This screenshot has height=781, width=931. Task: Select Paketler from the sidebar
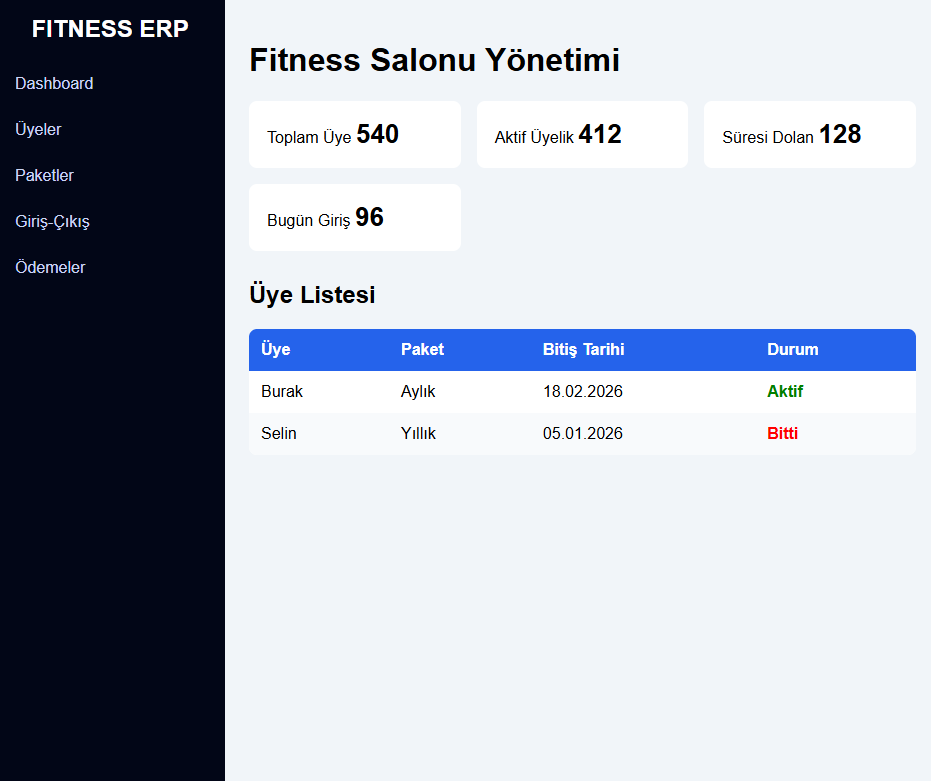[x=44, y=176]
